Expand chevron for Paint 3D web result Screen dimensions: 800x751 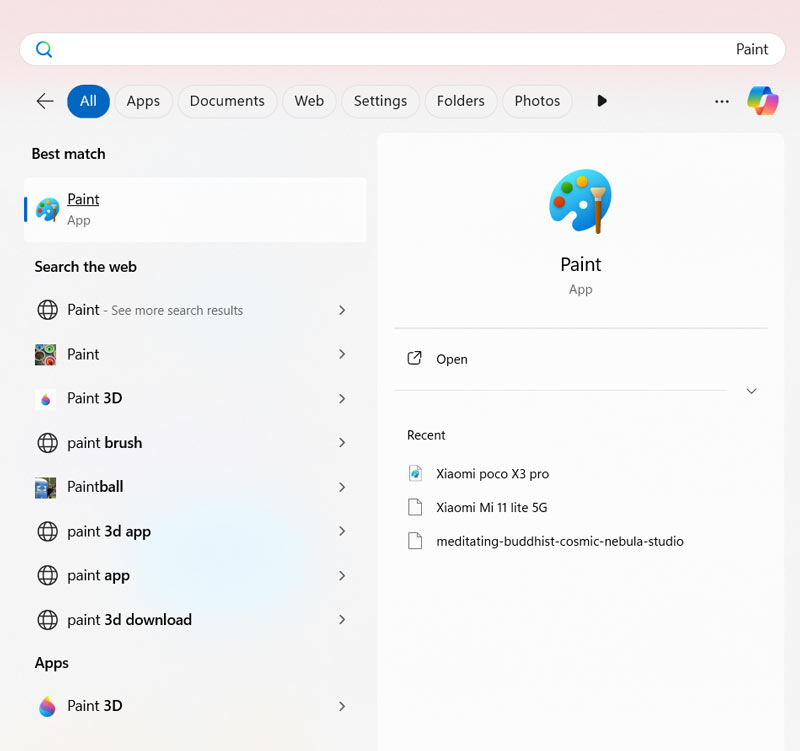tap(342, 398)
